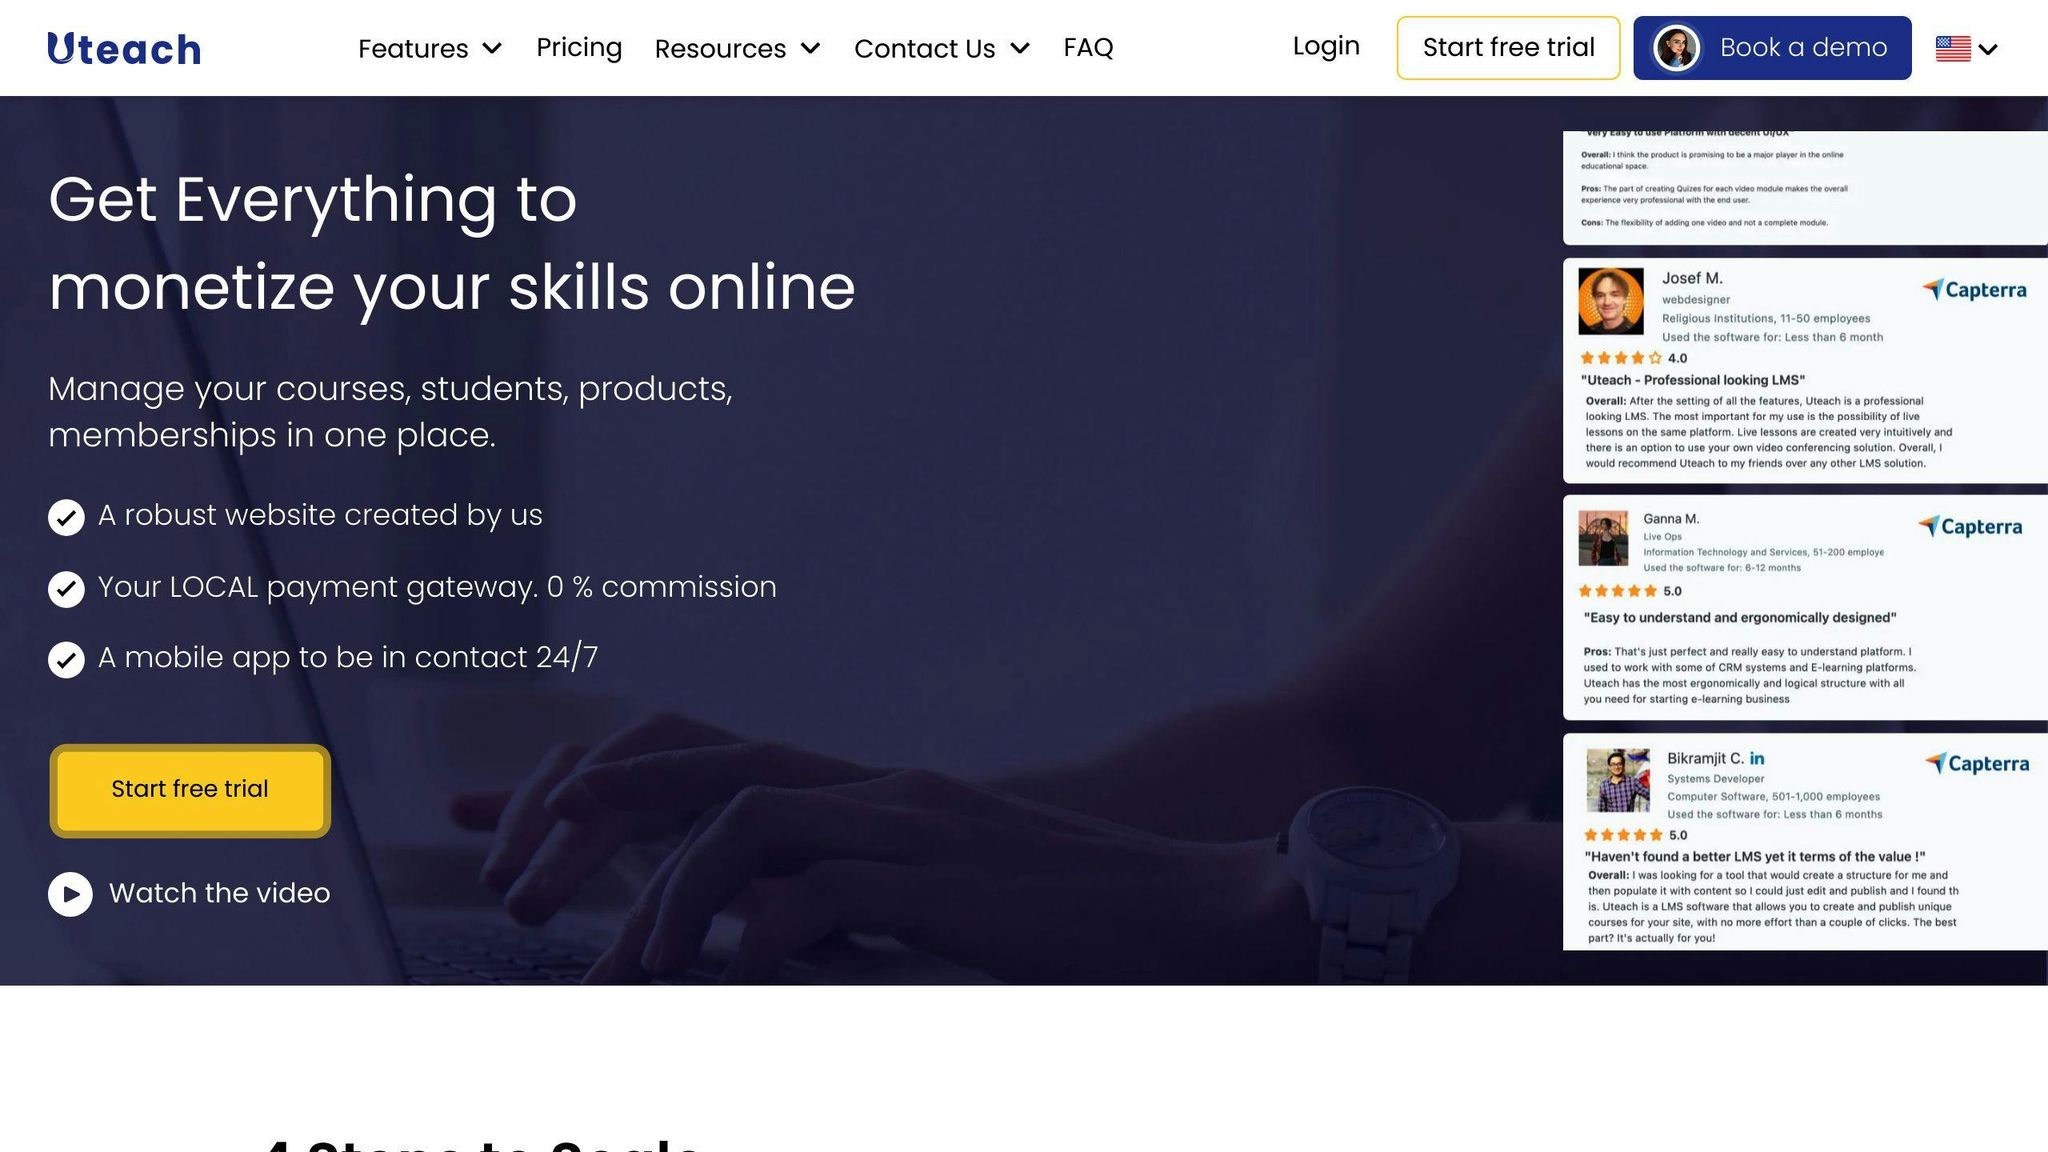Click Ganna M. profile photo
Screen dimensions: 2048x1152
tap(1603, 538)
